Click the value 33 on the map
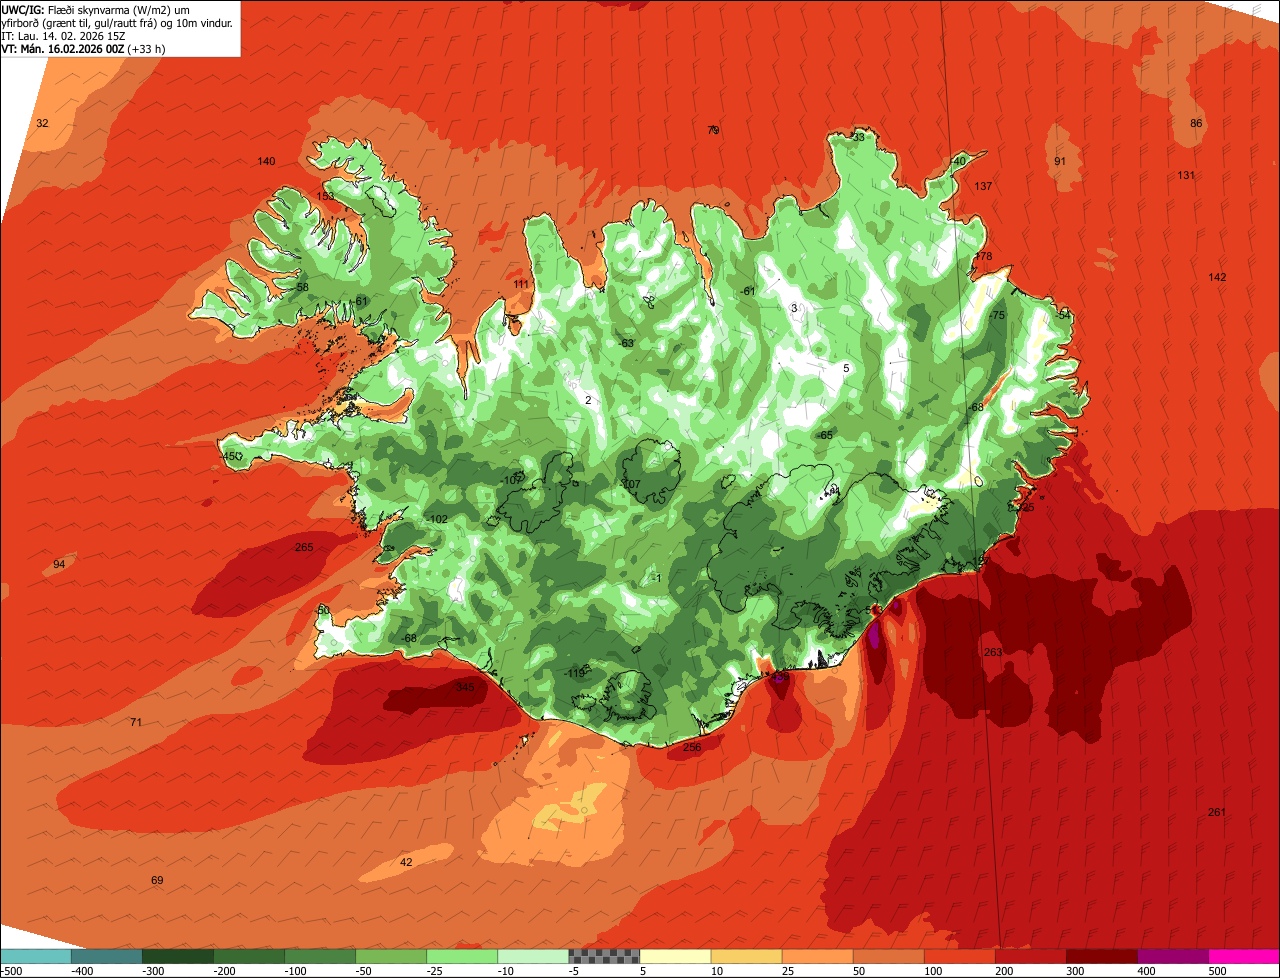Screen dimensions: 1280x978 coord(858,137)
